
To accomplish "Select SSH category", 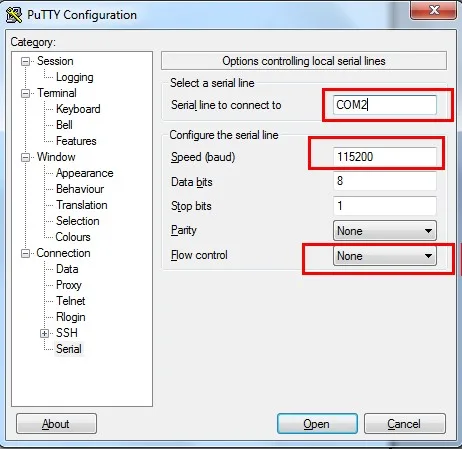I will pos(67,333).
